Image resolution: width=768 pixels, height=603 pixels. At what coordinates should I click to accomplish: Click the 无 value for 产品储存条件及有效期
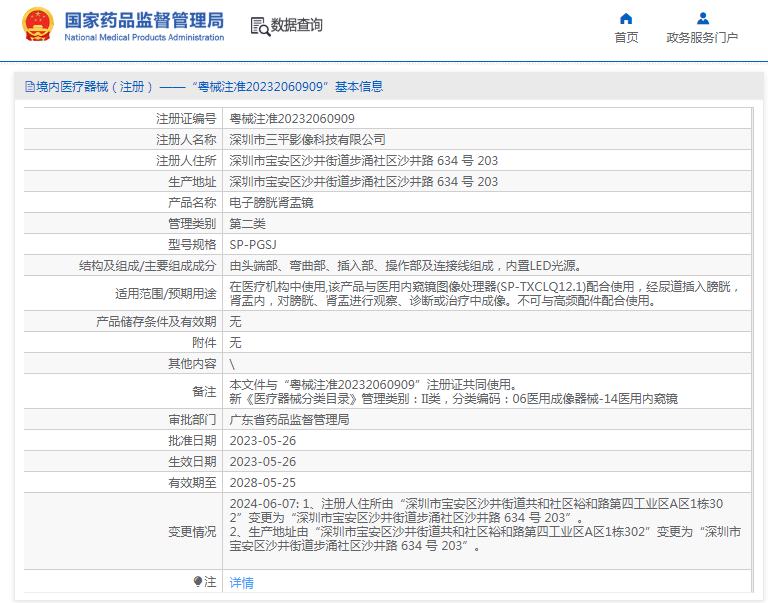[235, 322]
